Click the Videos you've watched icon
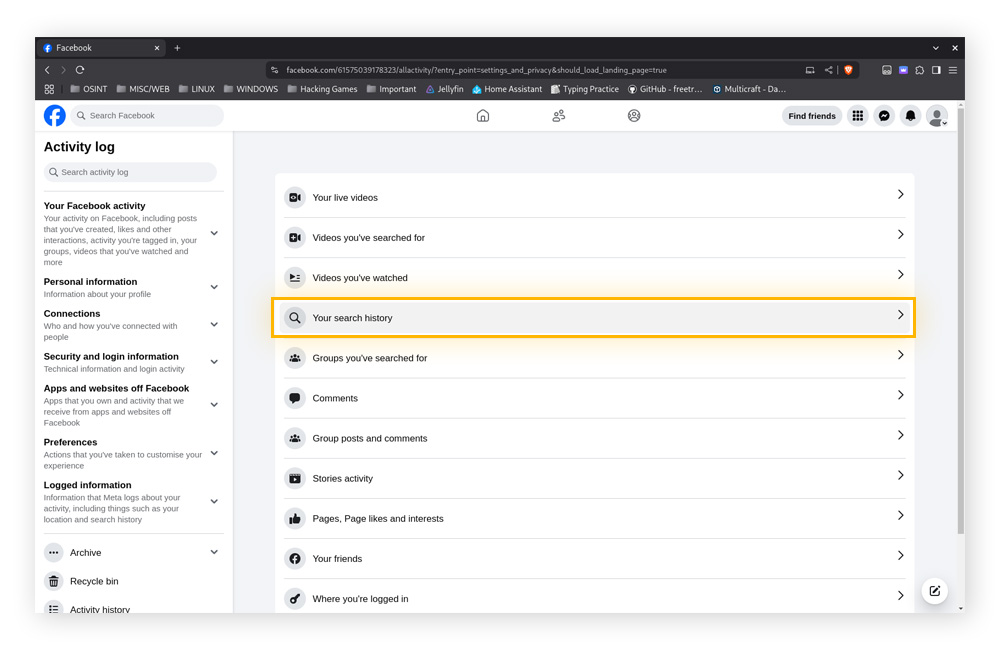This screenshot has height=650, width=1000. (x=295, y=277)
